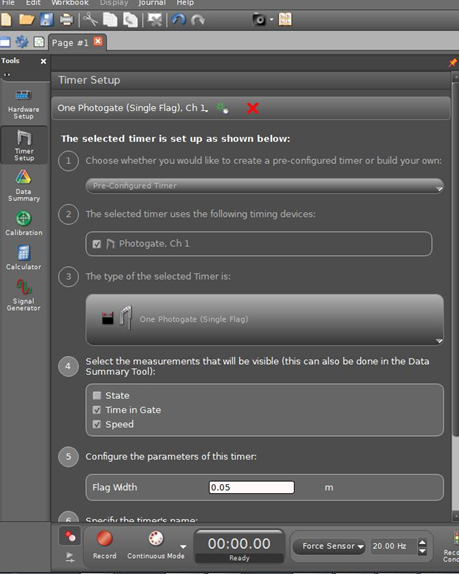Print using the printer icon
Image resolution: width=459 pixels, height=574 pixels.
(66, 19)
